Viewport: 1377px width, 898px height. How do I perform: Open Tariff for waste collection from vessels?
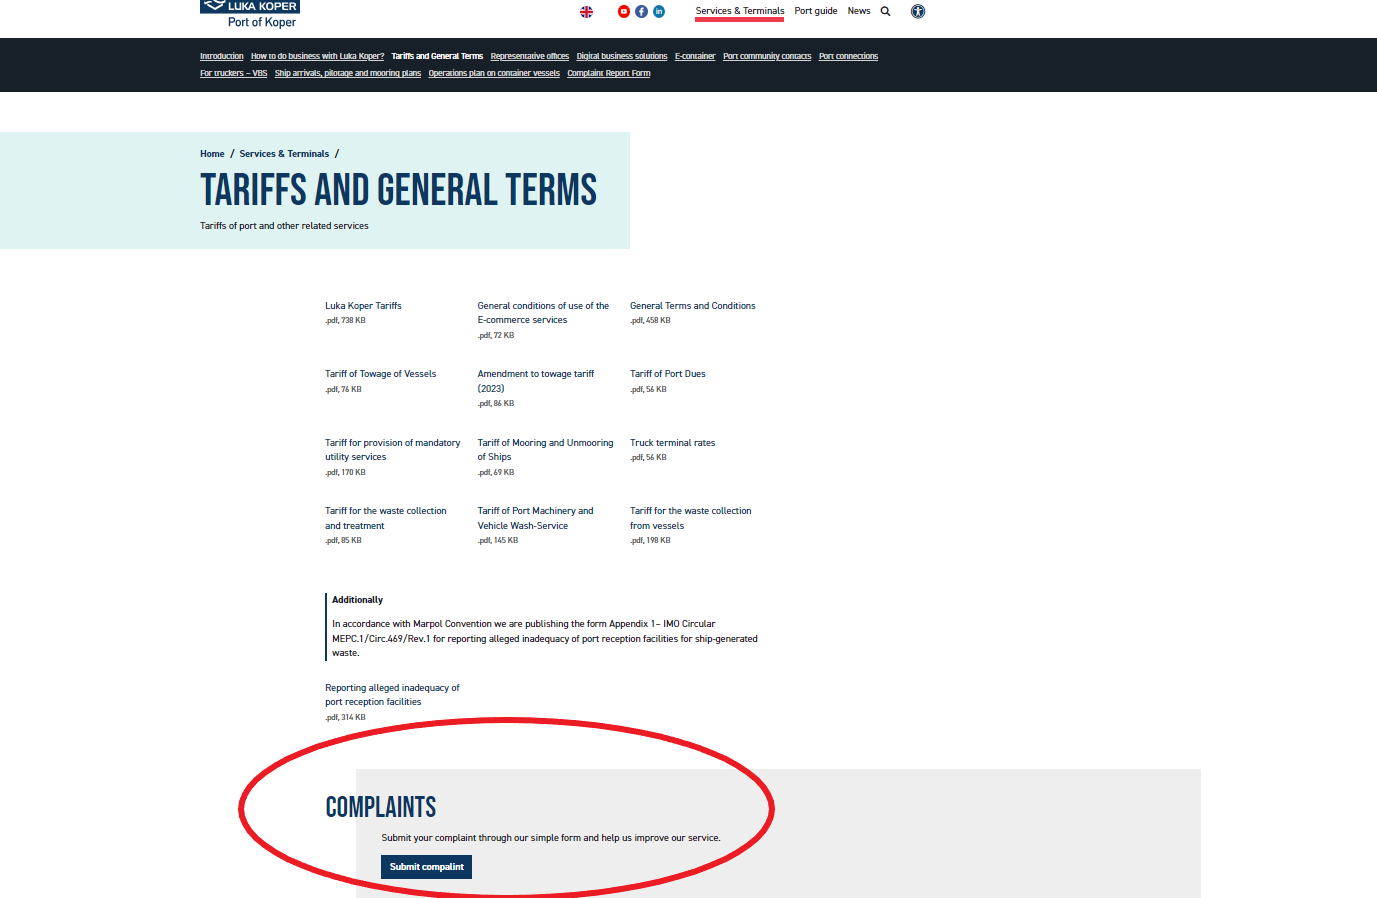(x=691, y=518)
